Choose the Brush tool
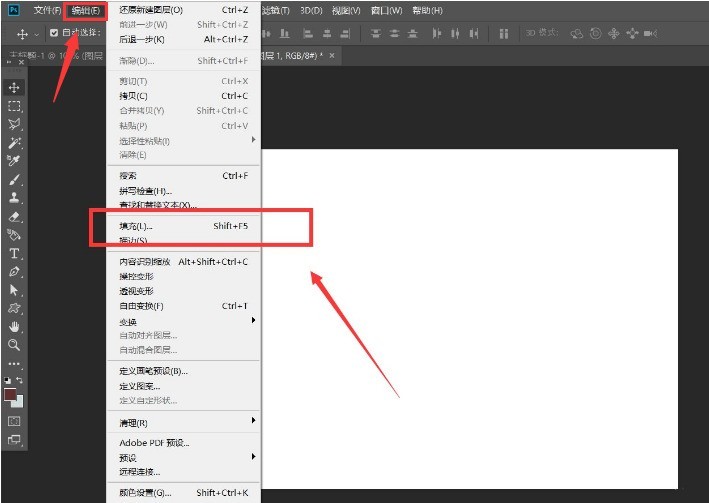This screenshot has height=503, width=709. pos(14,180)
